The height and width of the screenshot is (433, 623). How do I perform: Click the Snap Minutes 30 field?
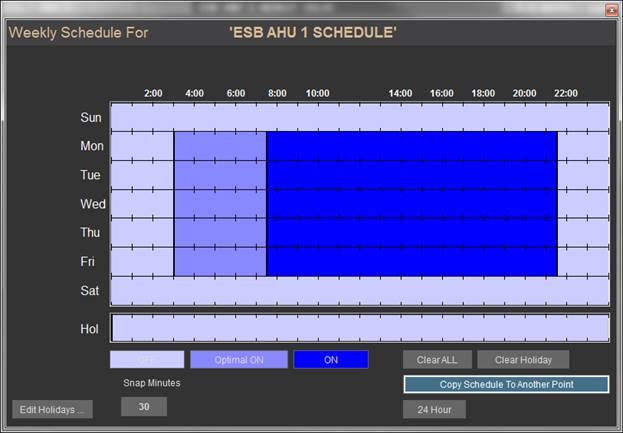tap(144, 406)
